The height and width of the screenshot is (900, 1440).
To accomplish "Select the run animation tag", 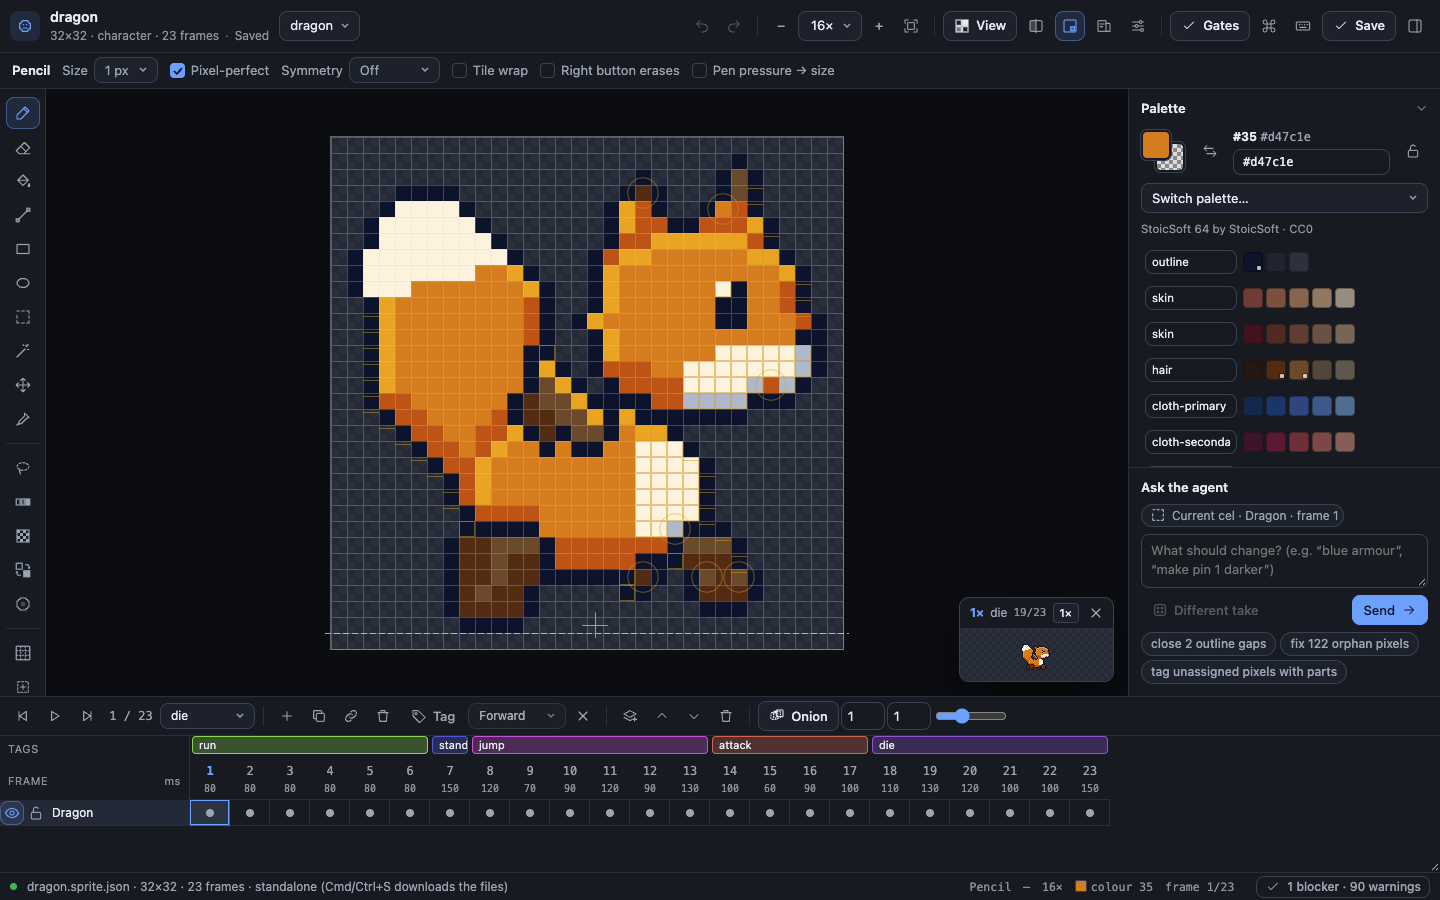I will point(310,745).
